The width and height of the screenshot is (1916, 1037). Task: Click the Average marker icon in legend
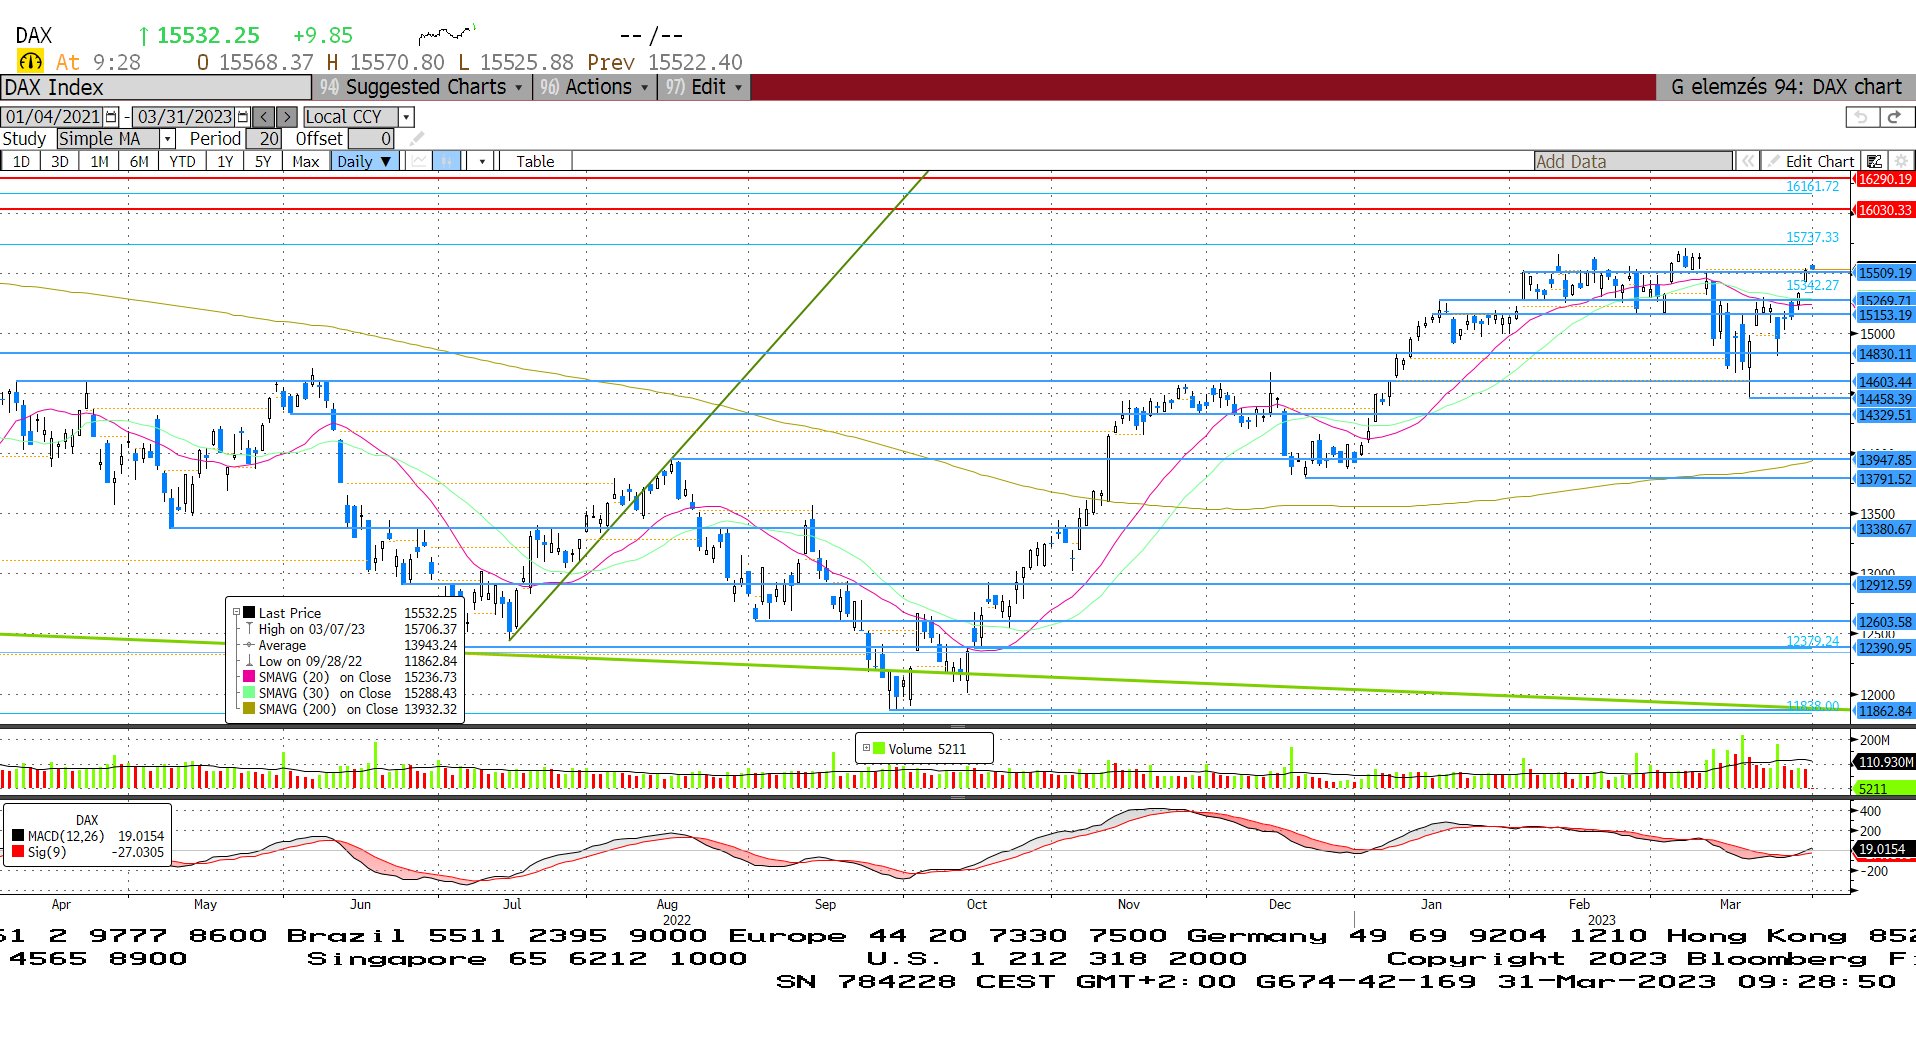tap(249, 645)
